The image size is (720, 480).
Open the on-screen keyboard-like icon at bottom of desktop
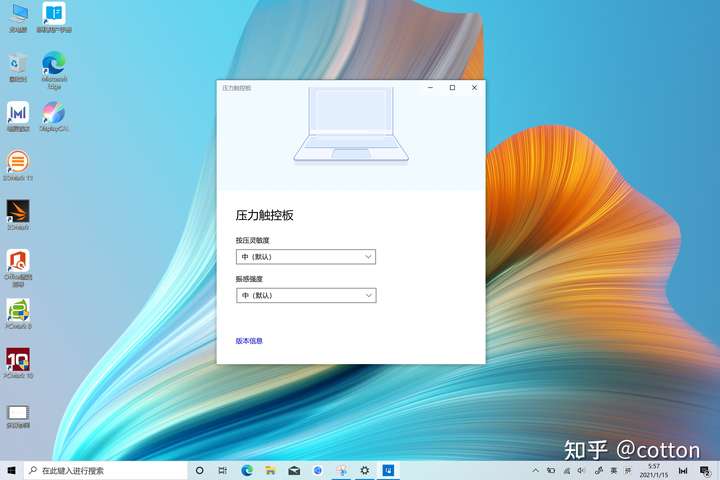coord(18,417)
